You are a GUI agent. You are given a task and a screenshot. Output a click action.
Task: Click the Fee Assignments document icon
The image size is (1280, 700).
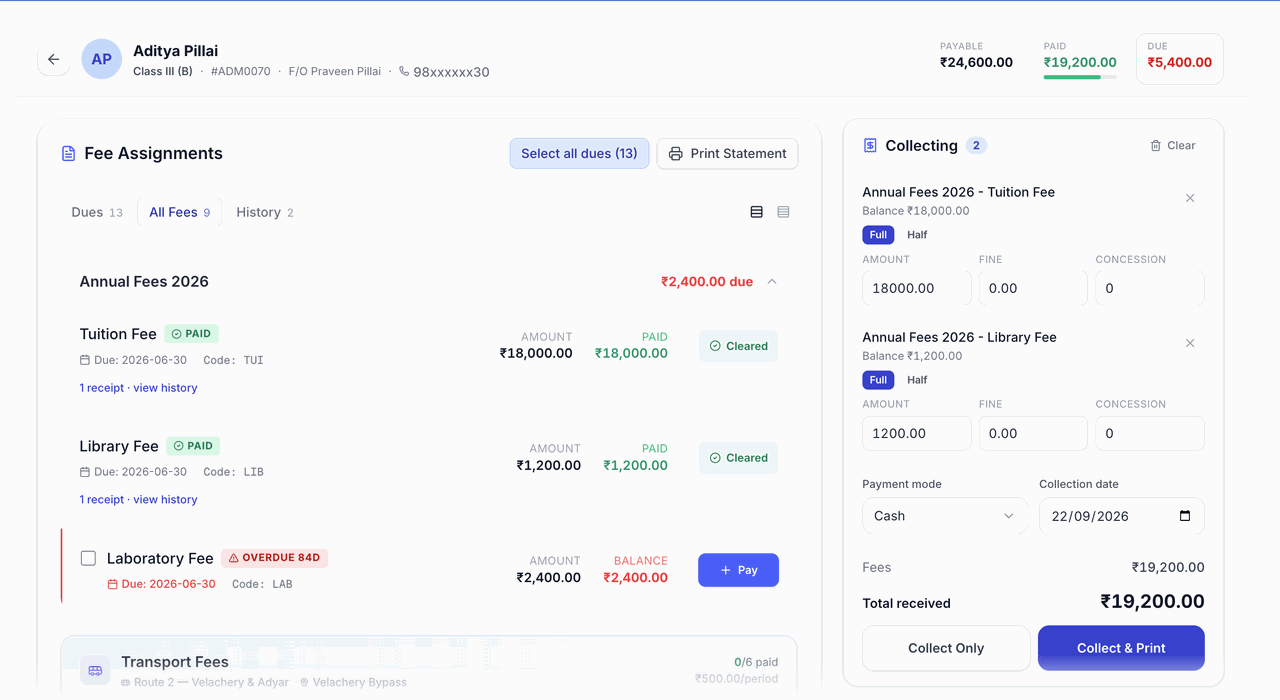tap(68, 153)
